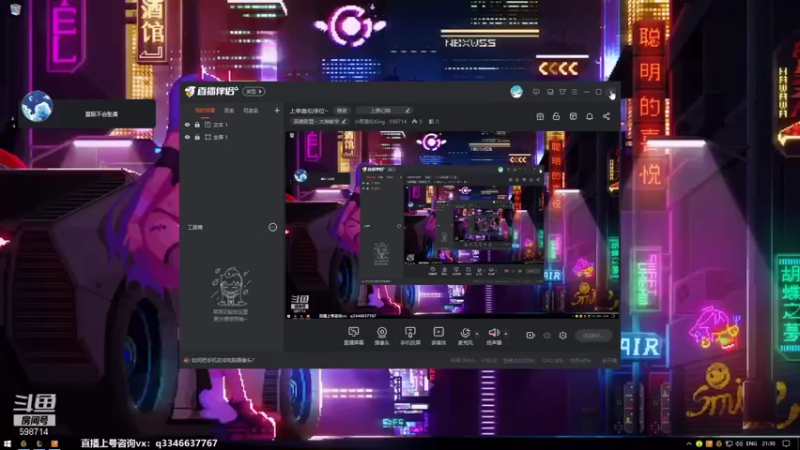The image size is (800, 450).
Task: Select first scene tab (highlighted orange)
Action: pos(205,111)
